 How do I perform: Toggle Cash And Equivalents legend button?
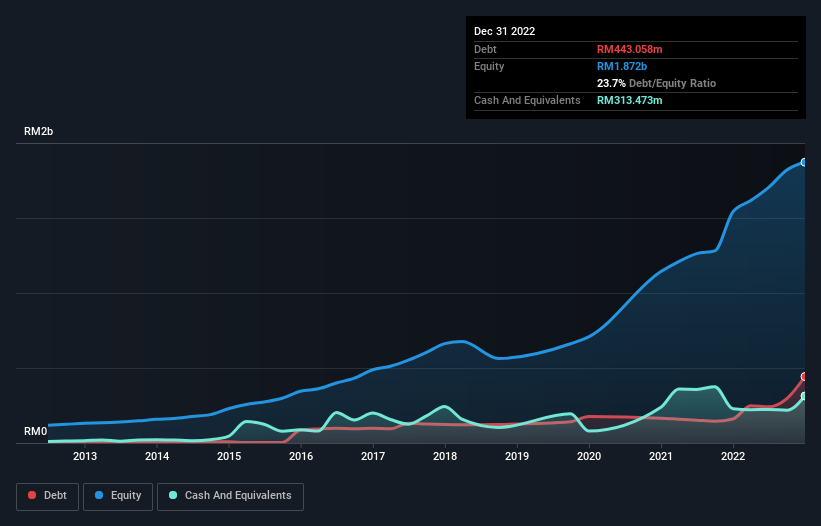click(230, 496)
